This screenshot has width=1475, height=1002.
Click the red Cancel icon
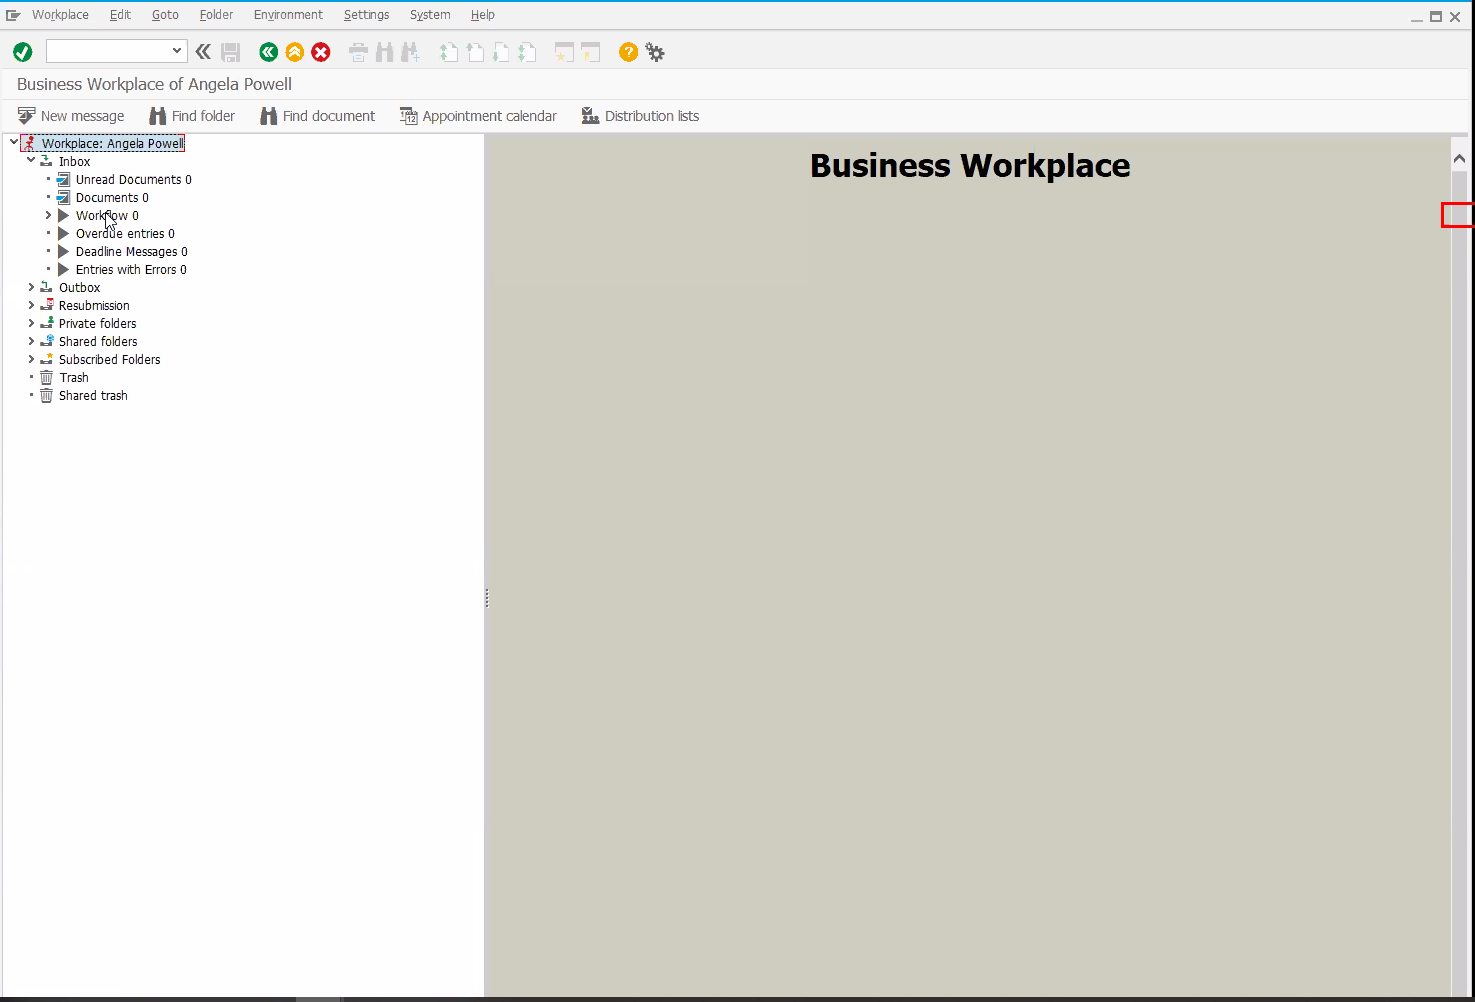[x=320, y=51]
